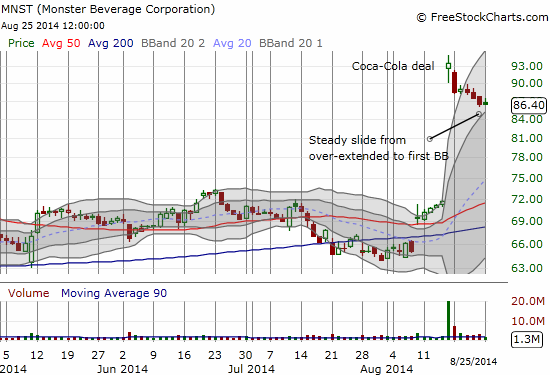Click the 8/25/2014 date label
This screenshot has height=375, width=550.
coord(474,361)
